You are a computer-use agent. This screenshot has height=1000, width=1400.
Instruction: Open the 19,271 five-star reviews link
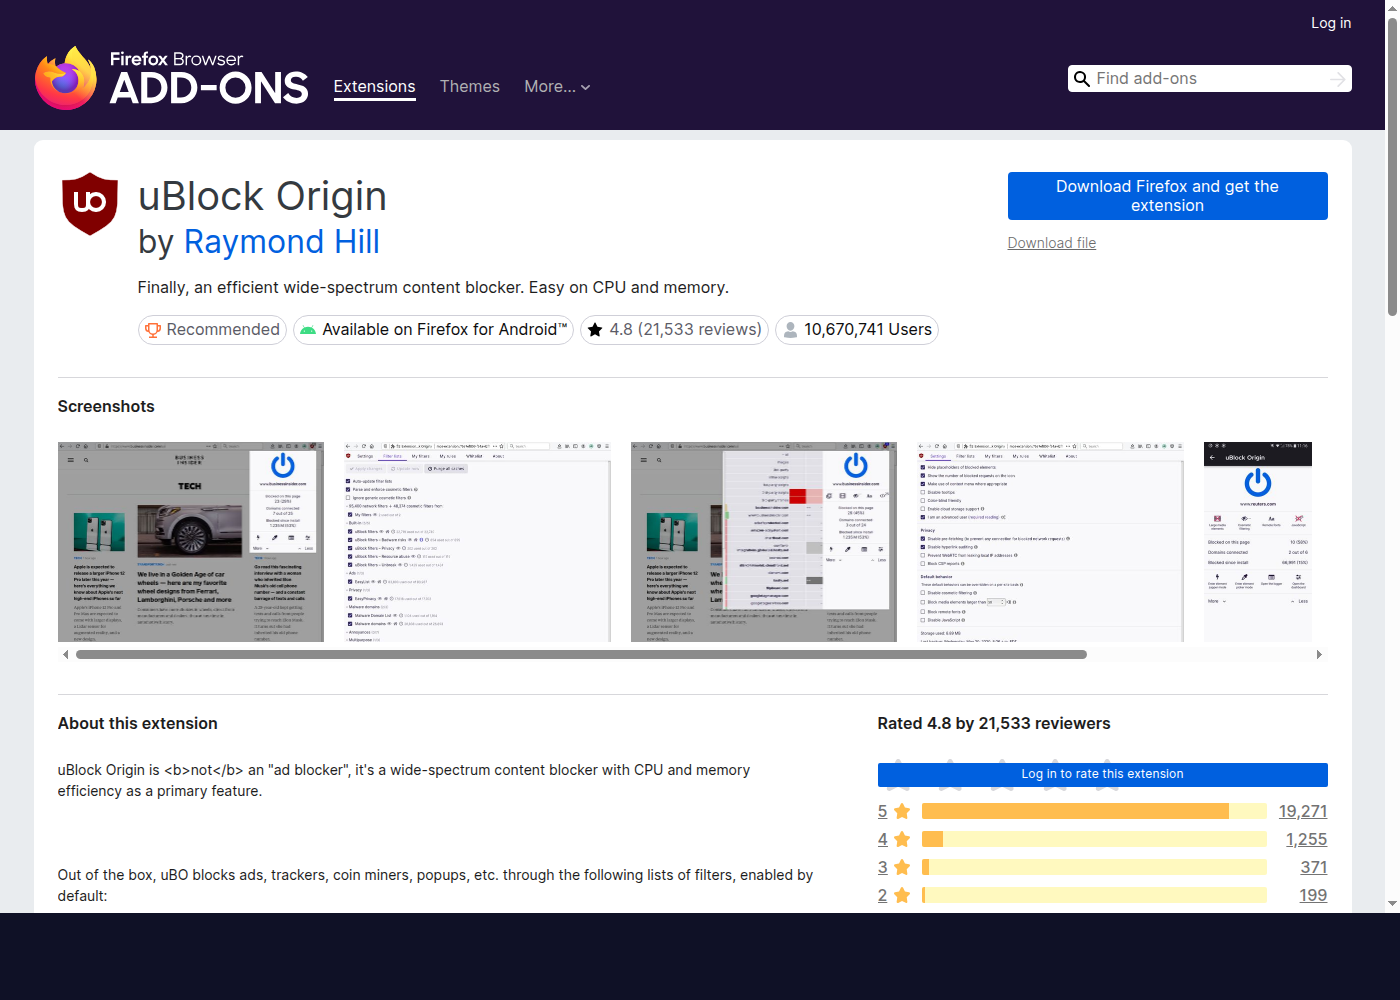(x=1303, y=811)
